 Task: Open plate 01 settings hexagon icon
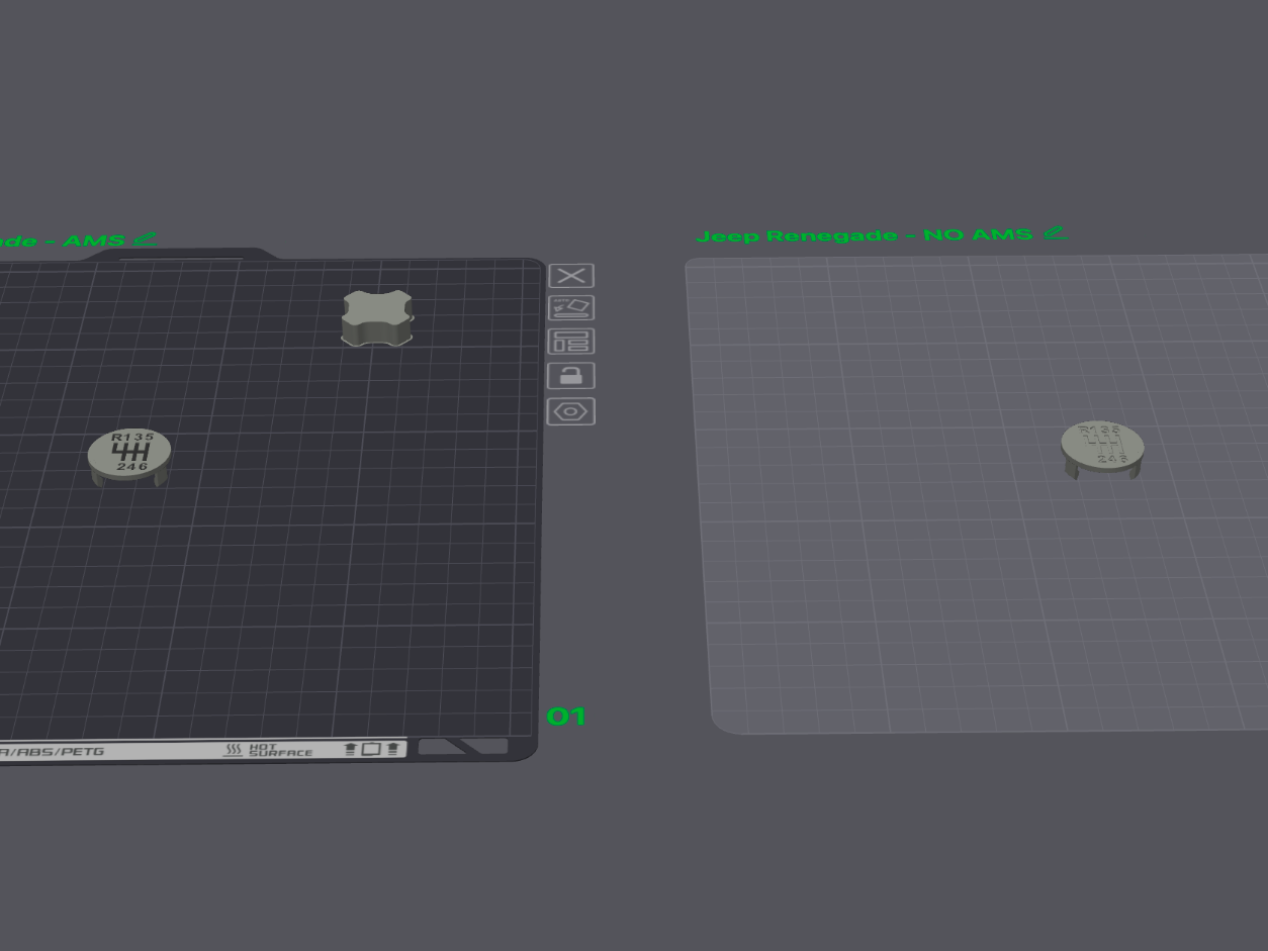(571, 411)
